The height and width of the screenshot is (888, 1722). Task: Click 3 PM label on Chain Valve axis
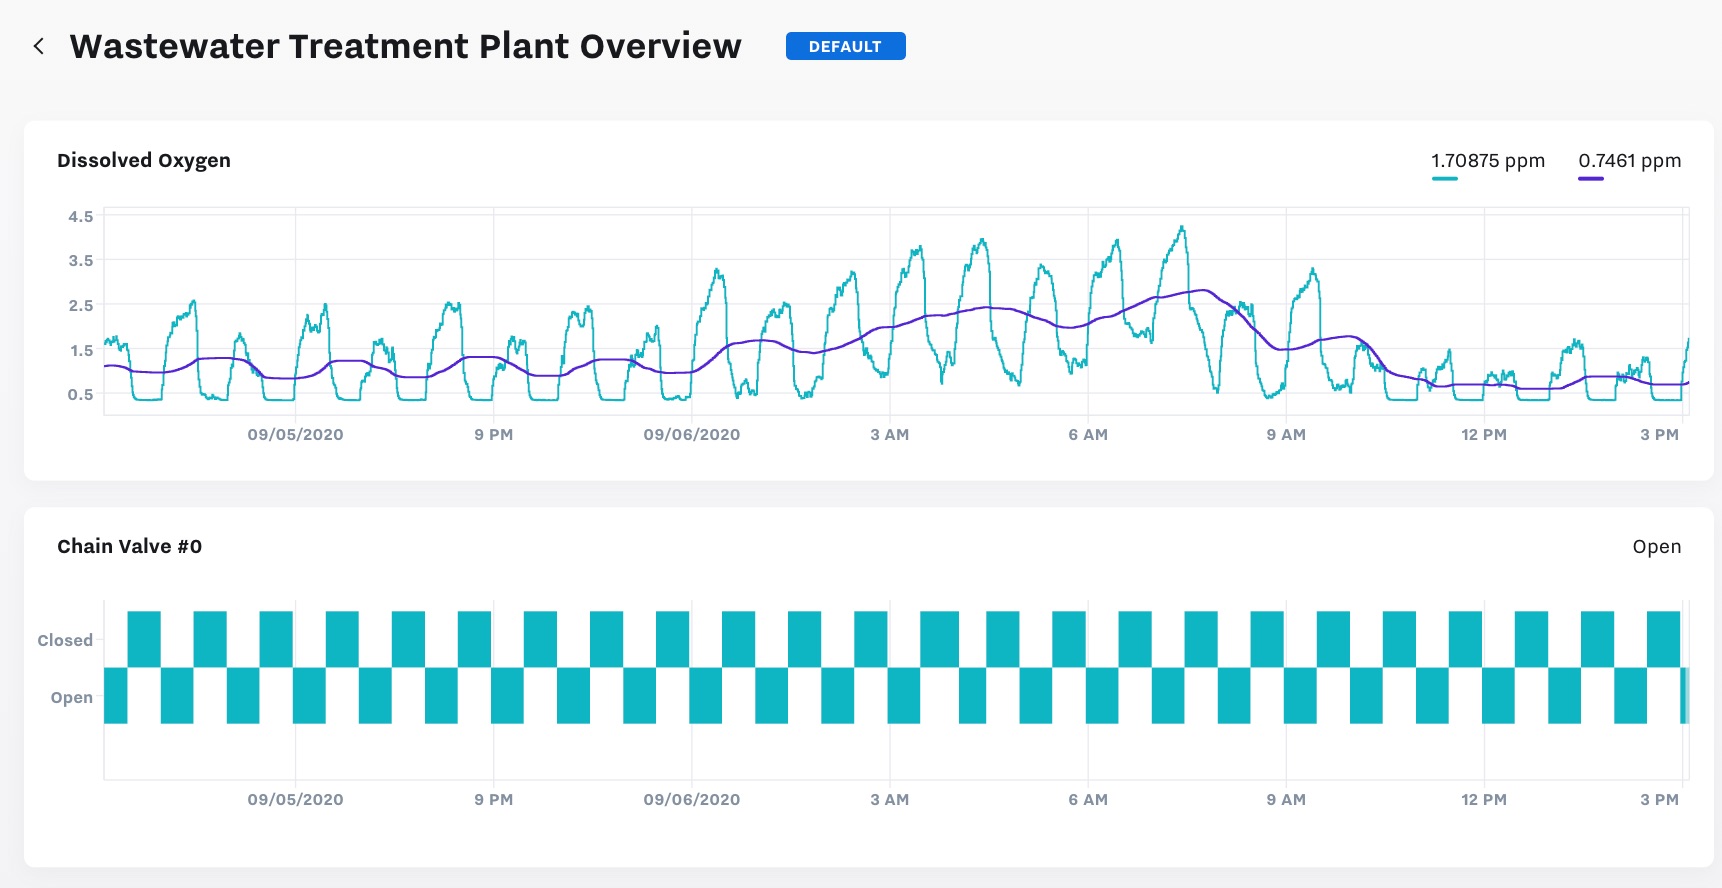[x=1660, y=799]
